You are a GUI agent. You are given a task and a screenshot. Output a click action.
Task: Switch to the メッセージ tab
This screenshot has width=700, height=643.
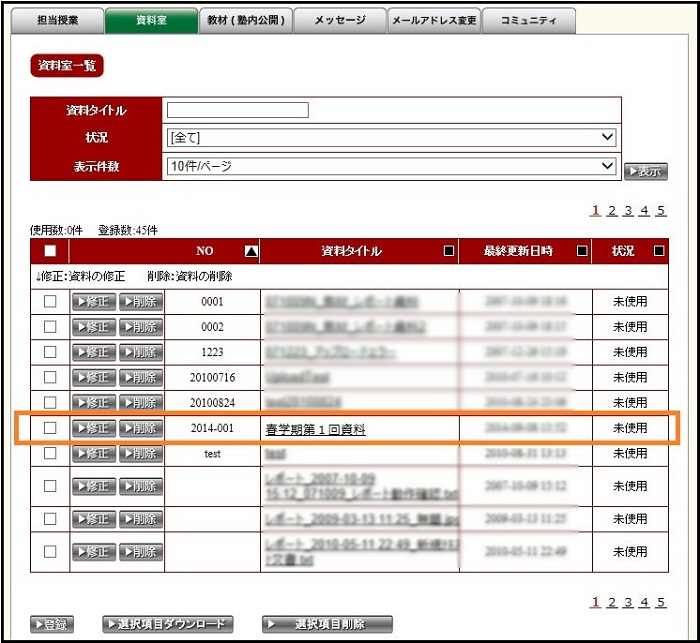click(x=339, y=21)
